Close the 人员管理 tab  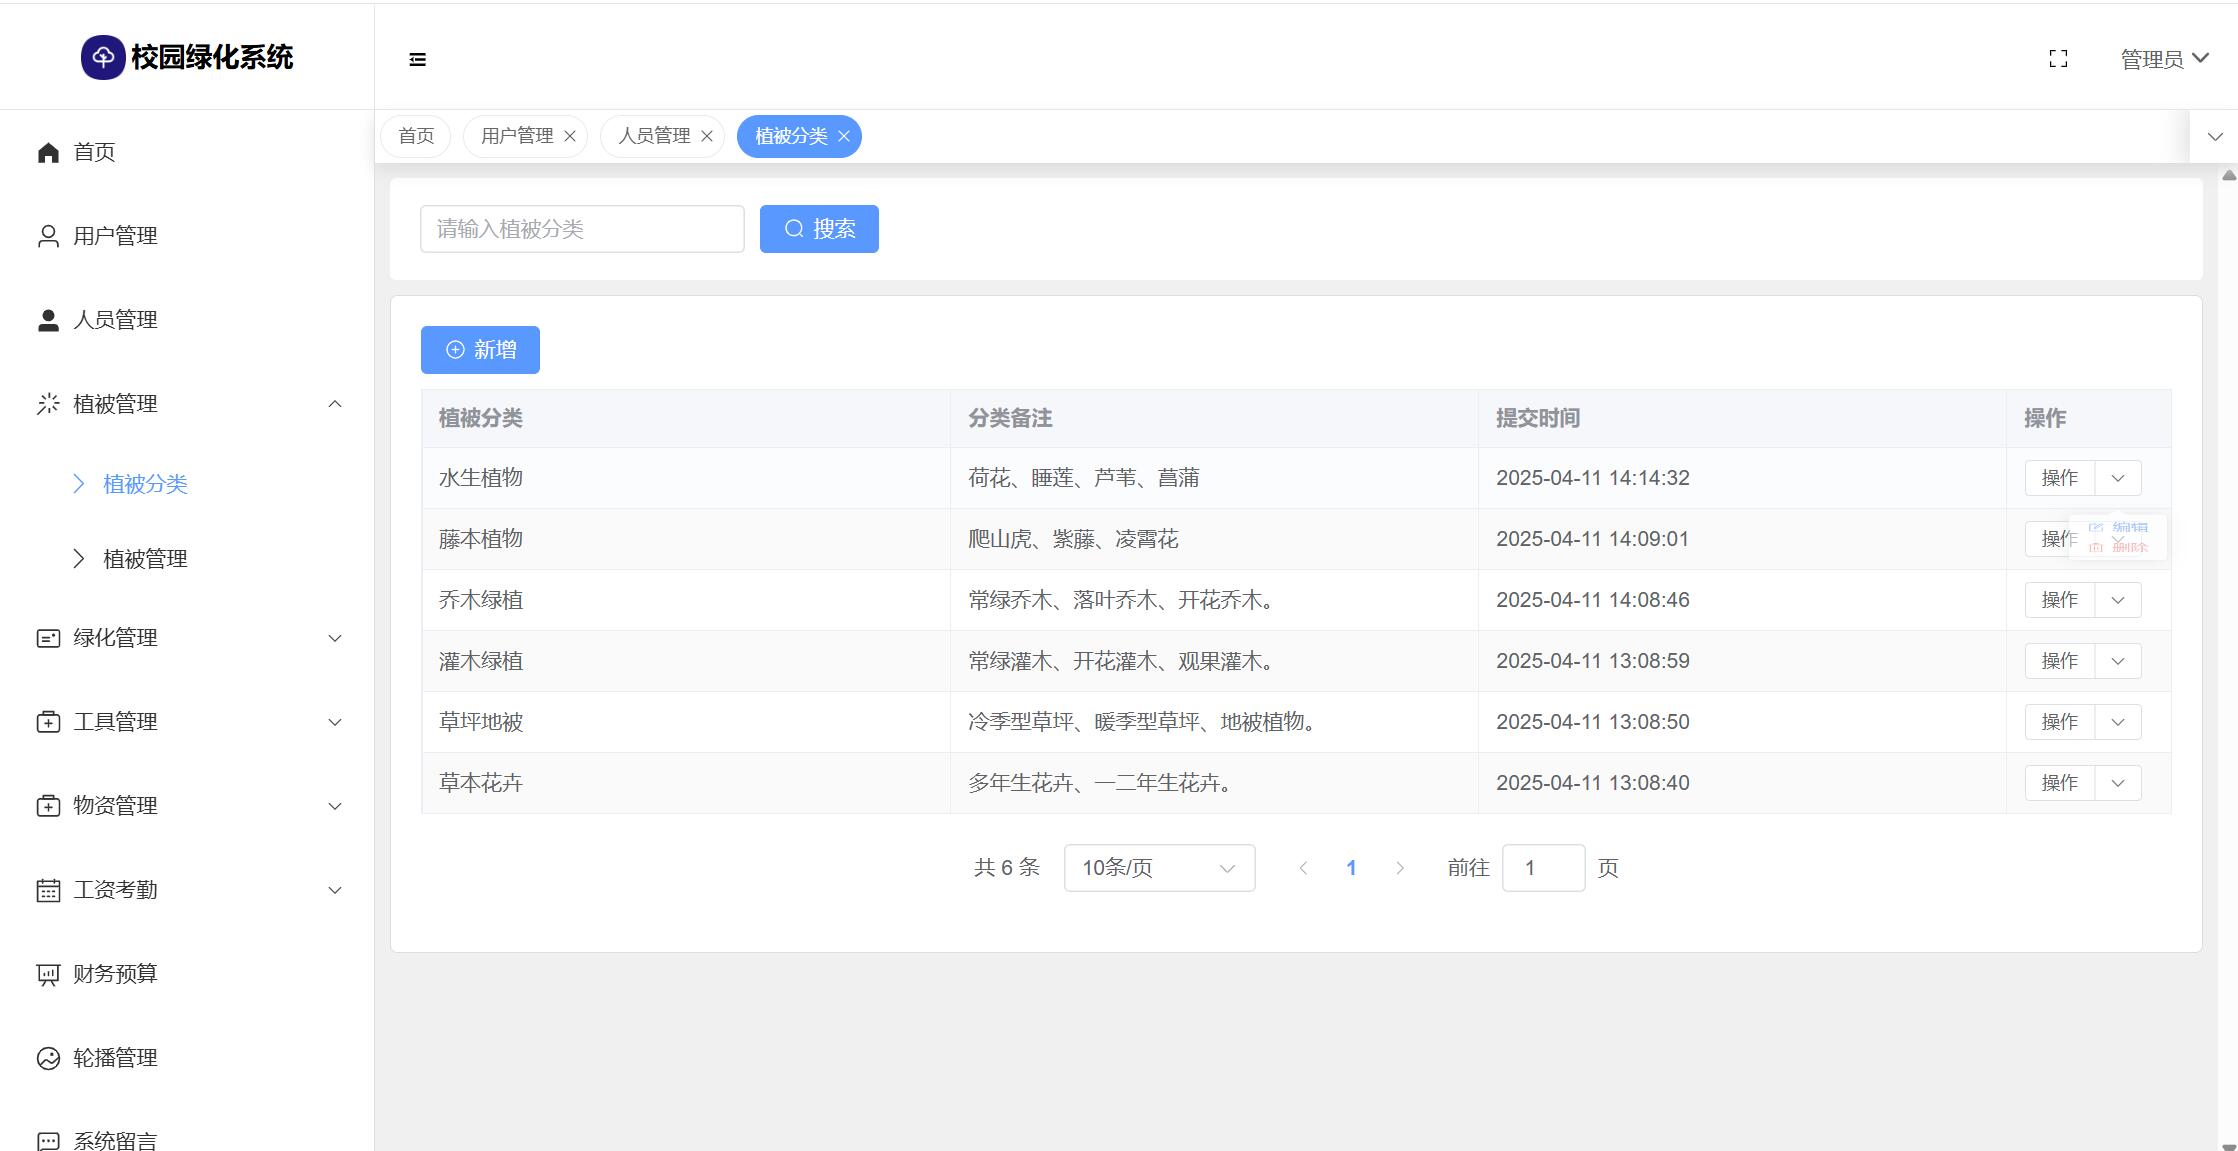click(x=707, y=136)
